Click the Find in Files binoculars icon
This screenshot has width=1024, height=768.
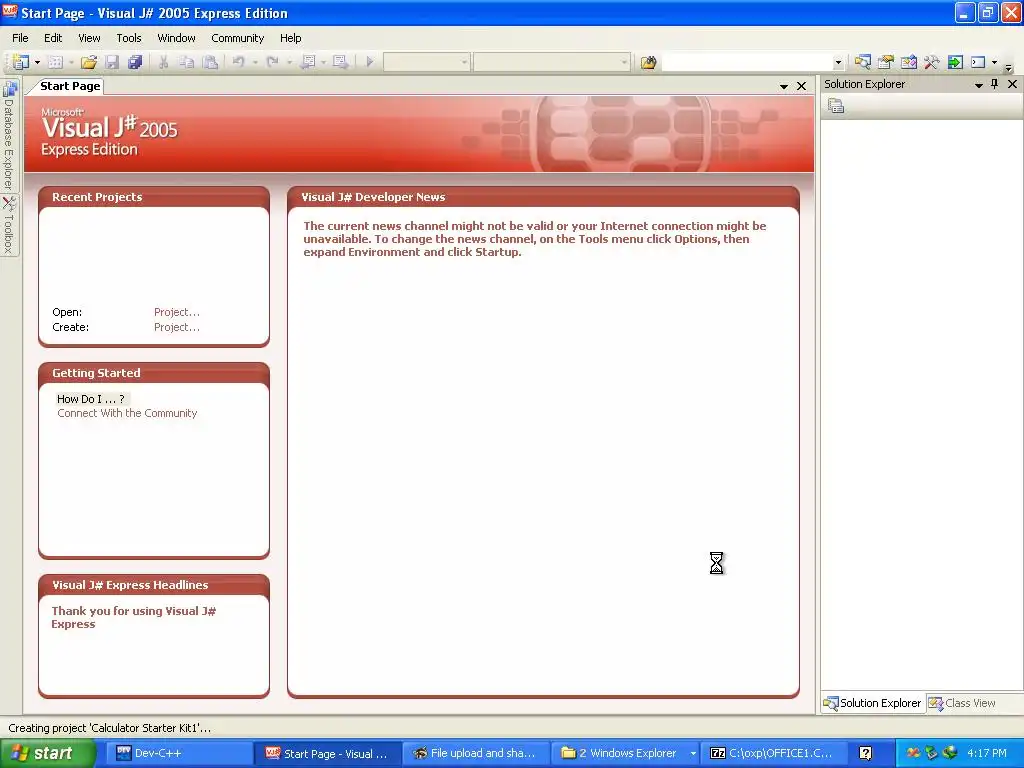click(x=648, y=63)
